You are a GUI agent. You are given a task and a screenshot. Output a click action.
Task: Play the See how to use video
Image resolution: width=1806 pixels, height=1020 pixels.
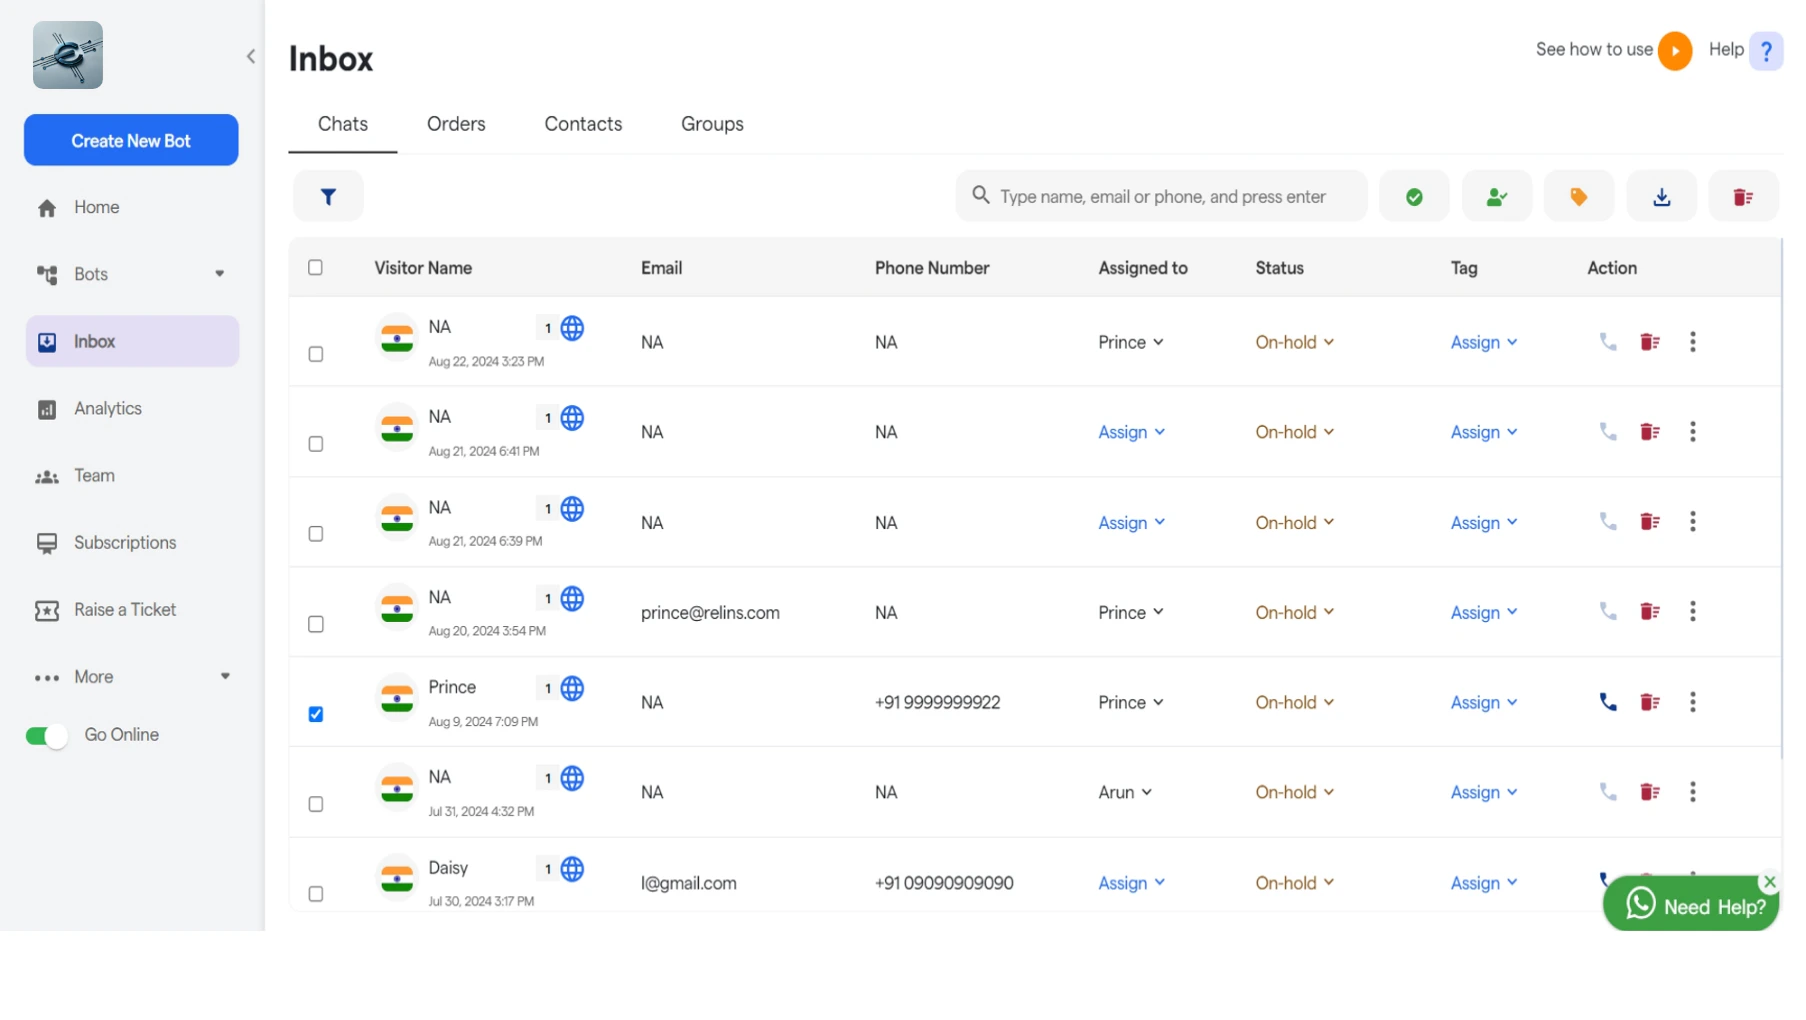click(1675, 51)
